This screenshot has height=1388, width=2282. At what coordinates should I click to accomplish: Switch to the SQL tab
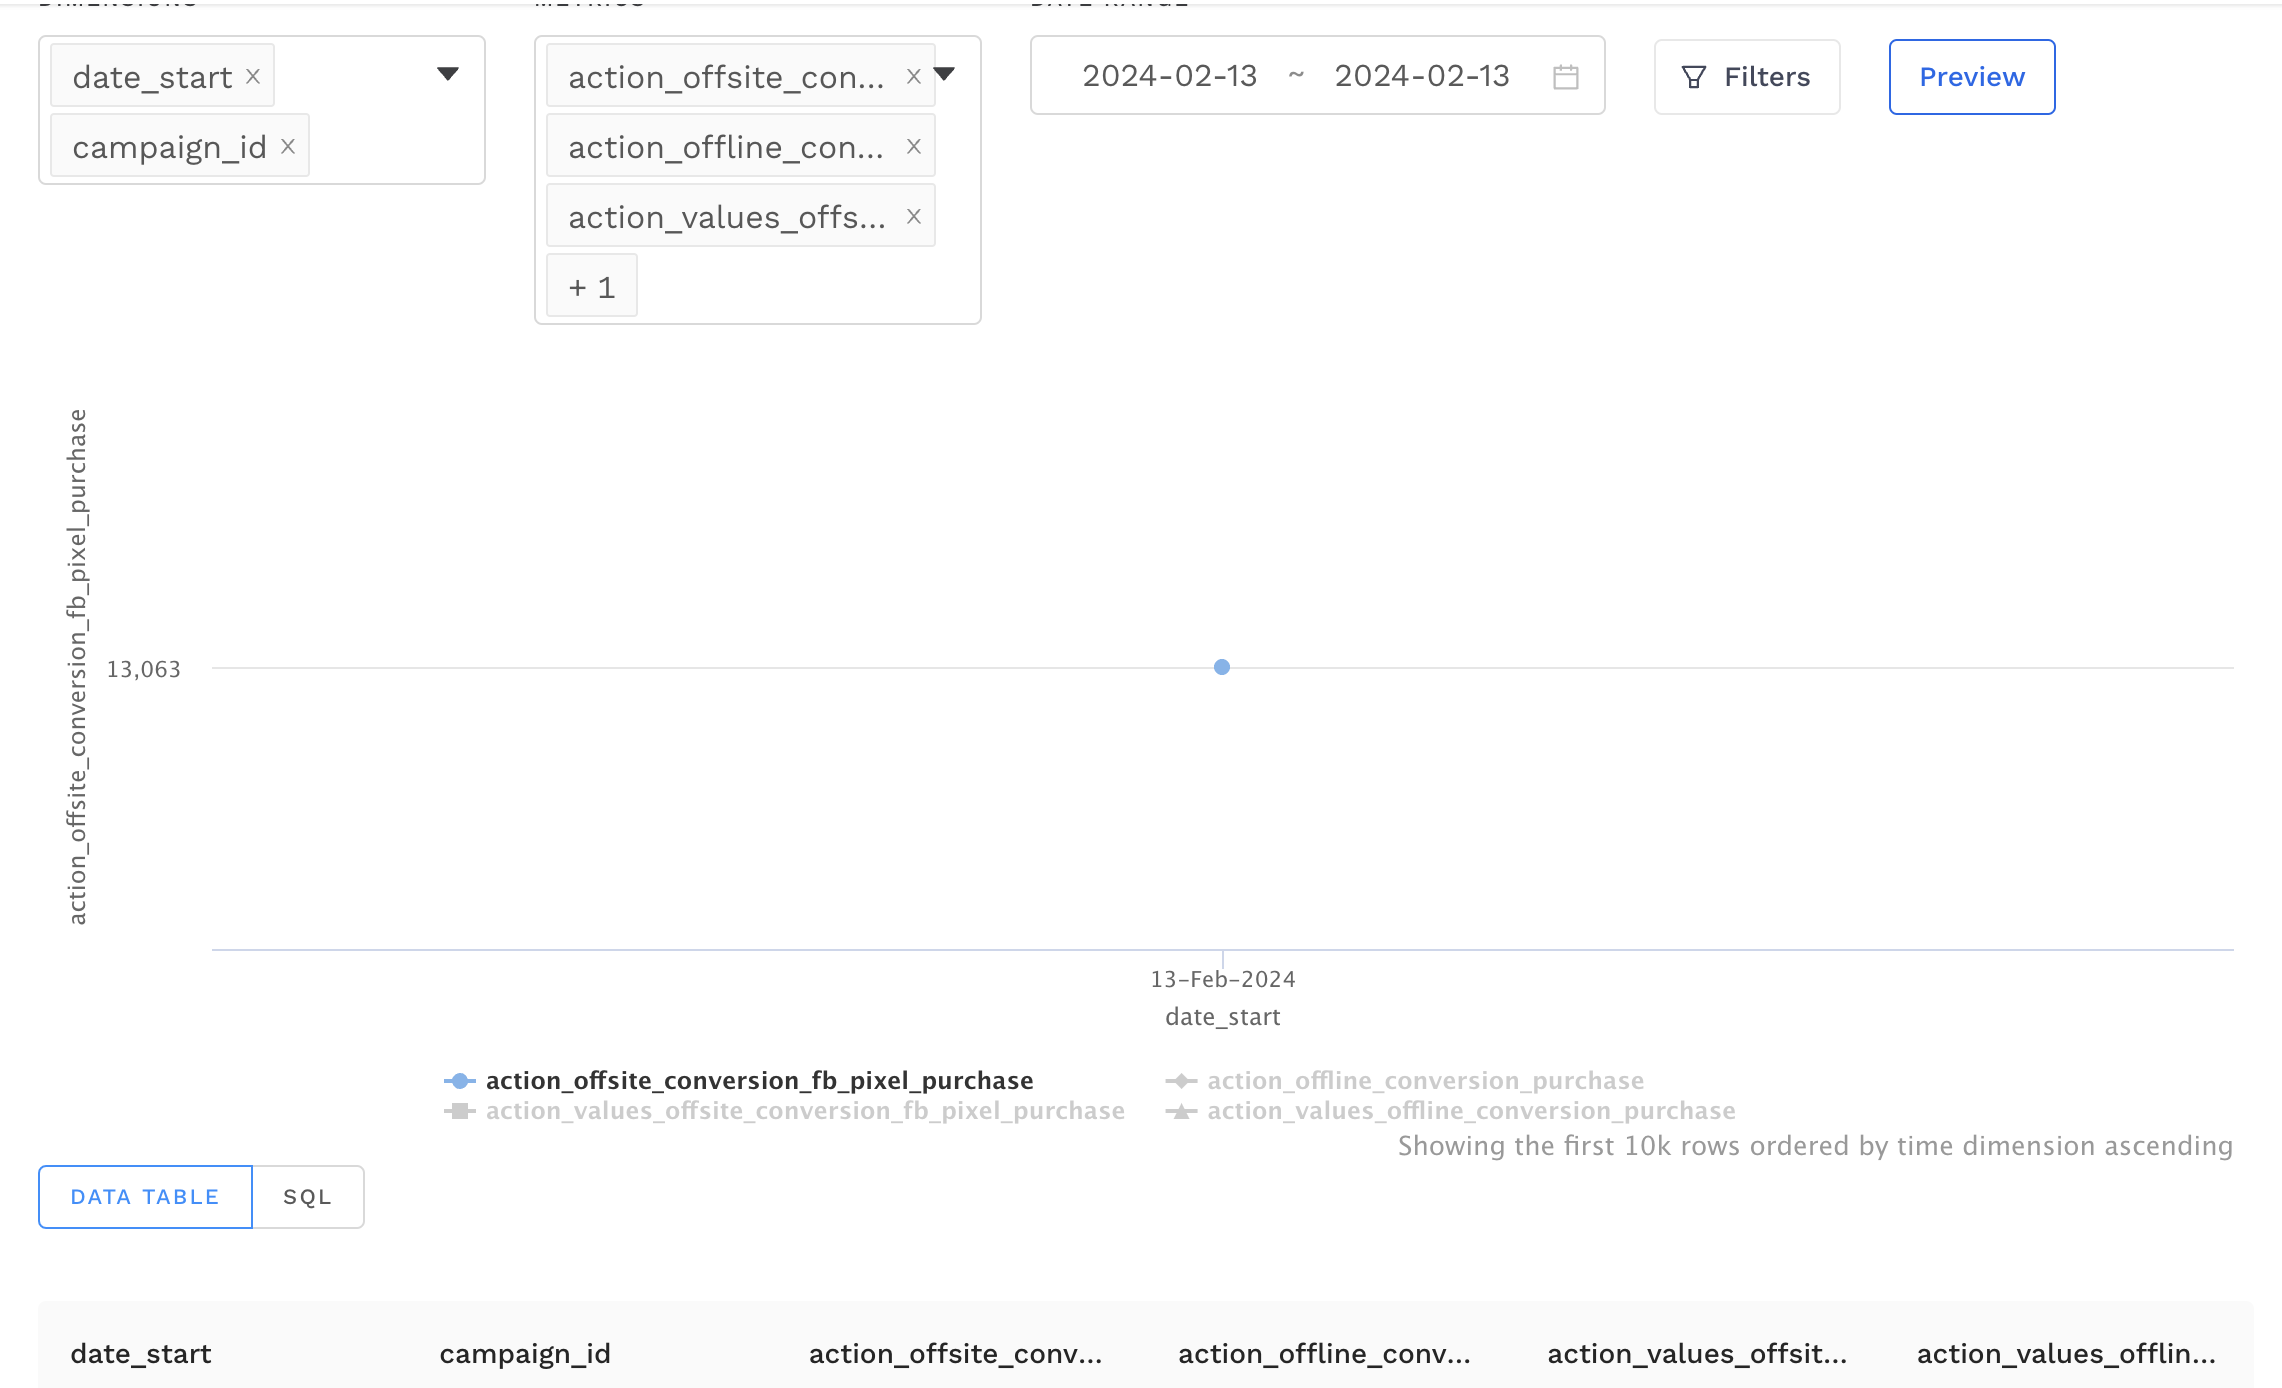(x=308, y=1197)
